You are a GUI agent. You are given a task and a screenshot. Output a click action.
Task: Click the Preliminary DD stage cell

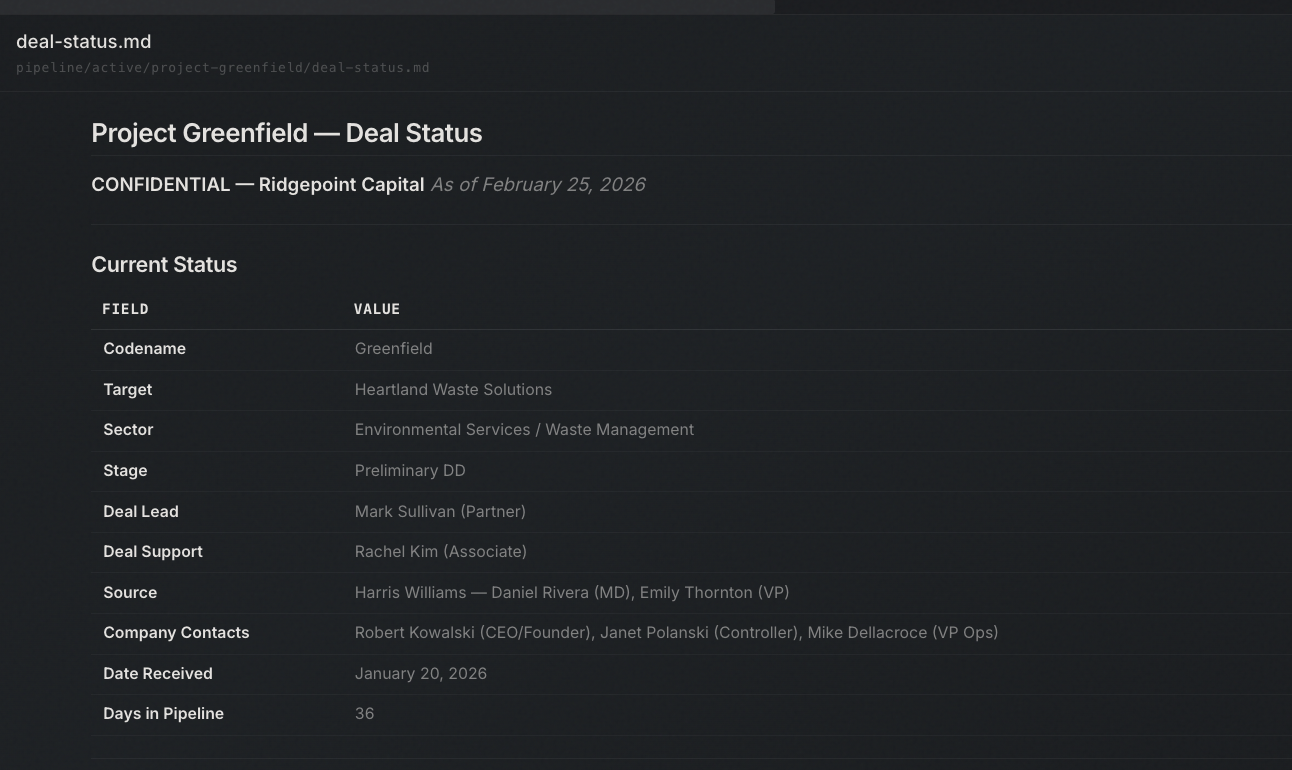pos(410,470)
